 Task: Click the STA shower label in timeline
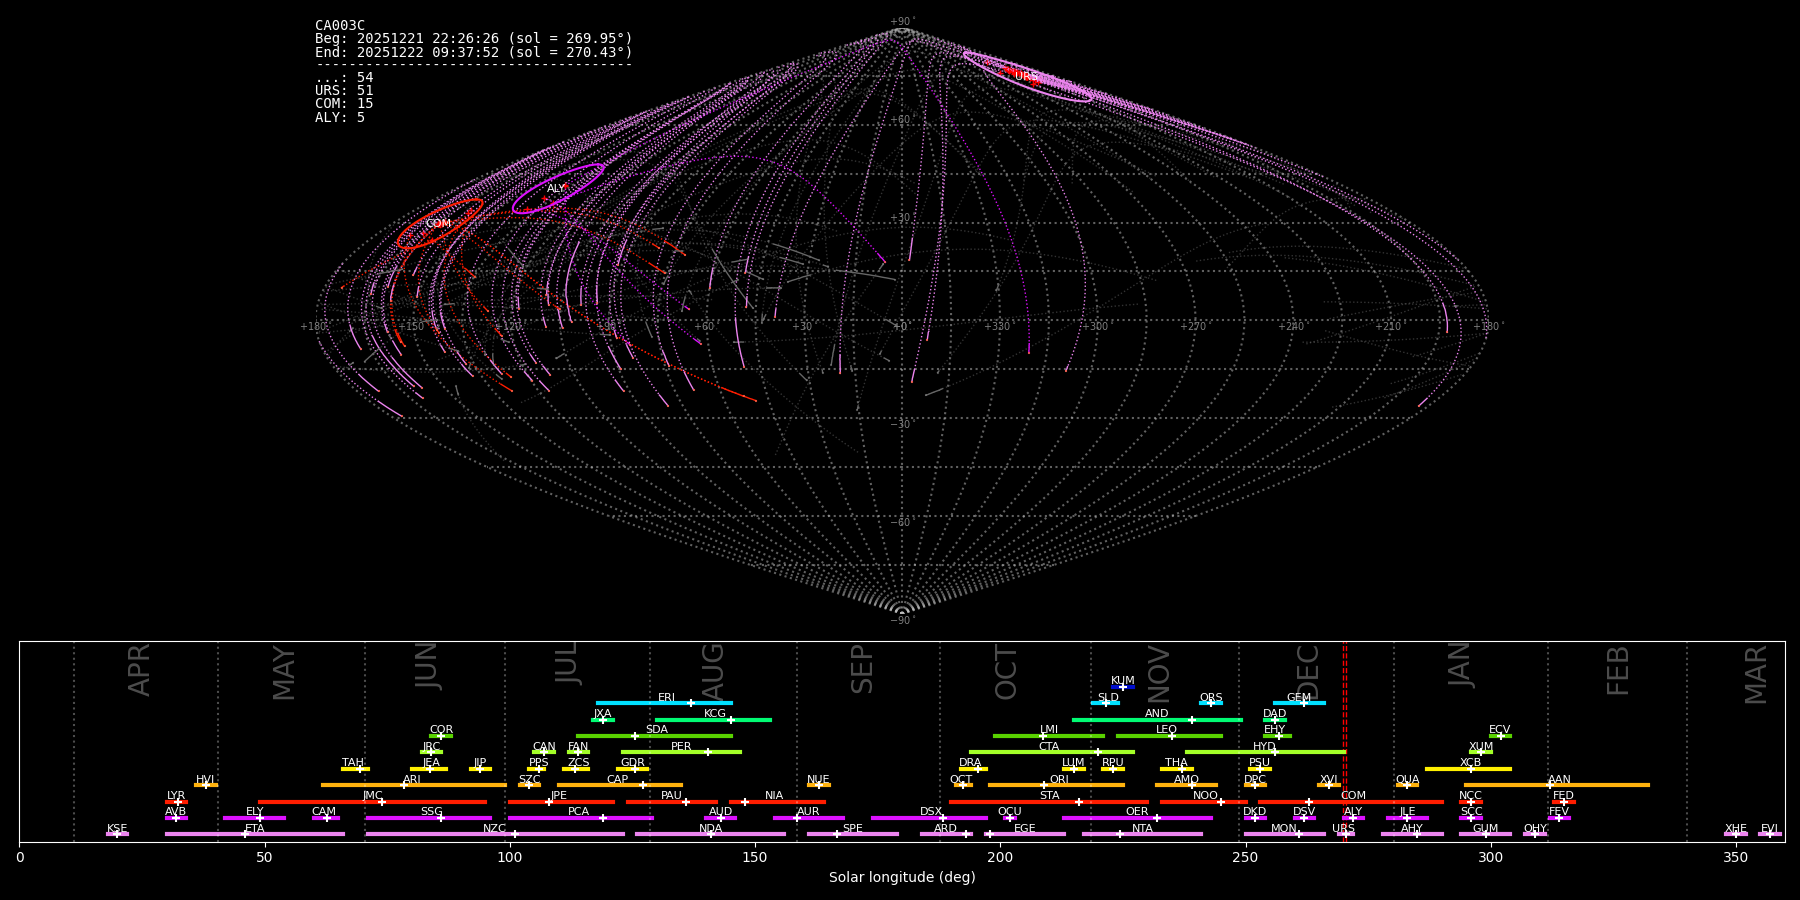[x=1050, y=796]
